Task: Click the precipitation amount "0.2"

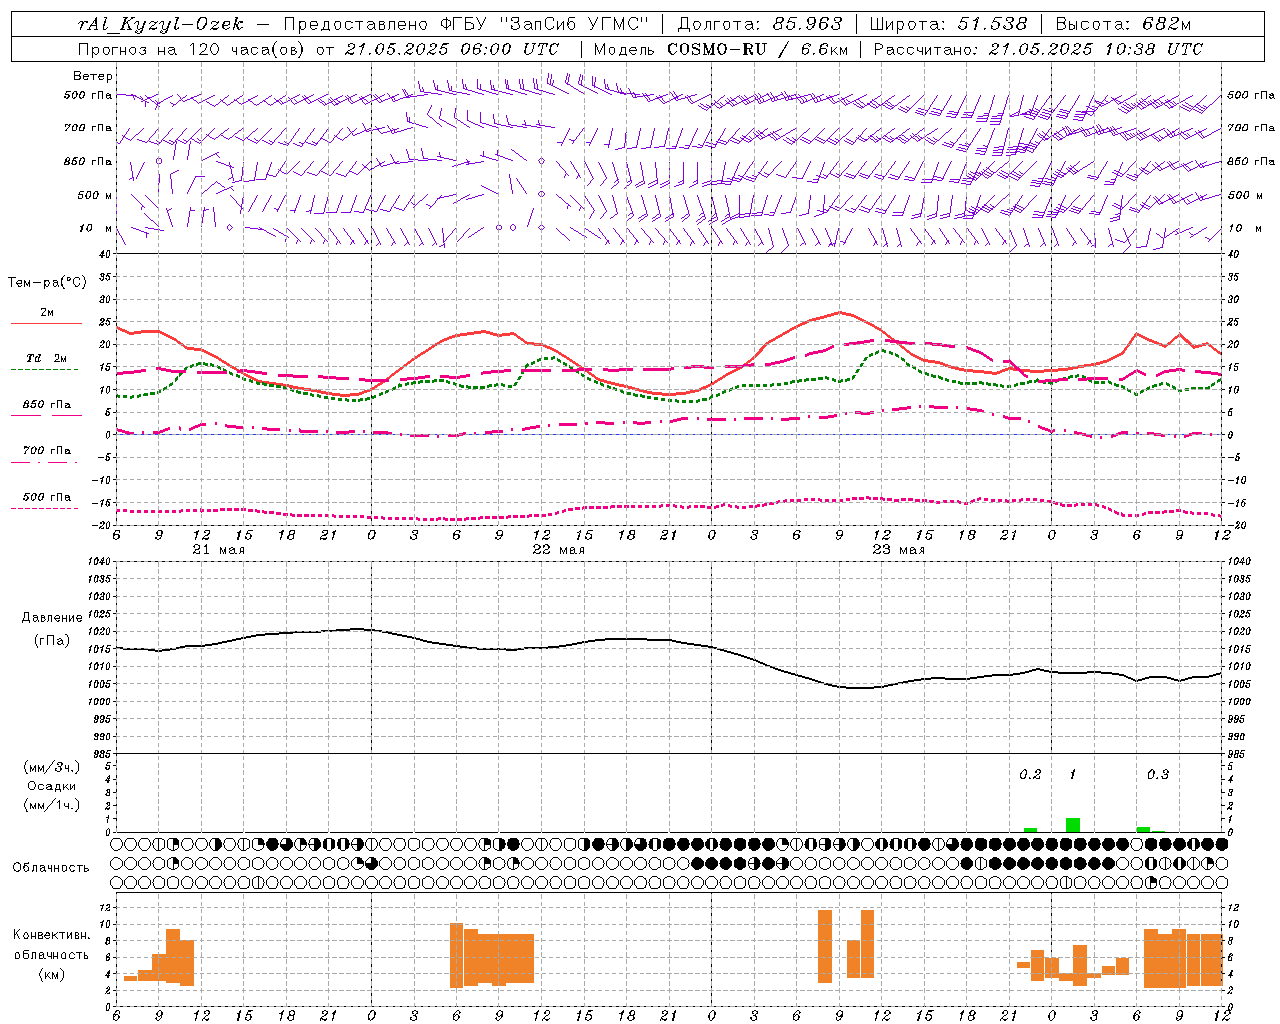Action: [1030, 775]
